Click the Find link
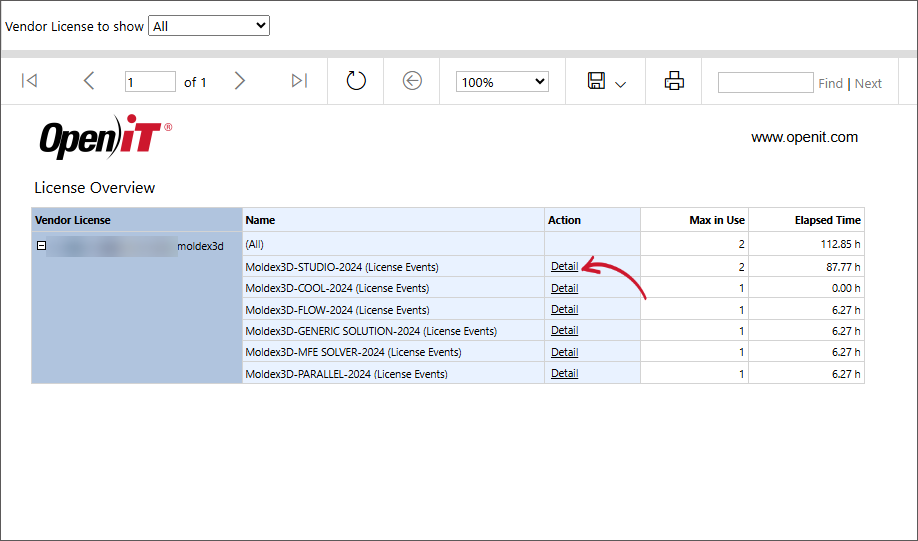 [x=830, y=84]
